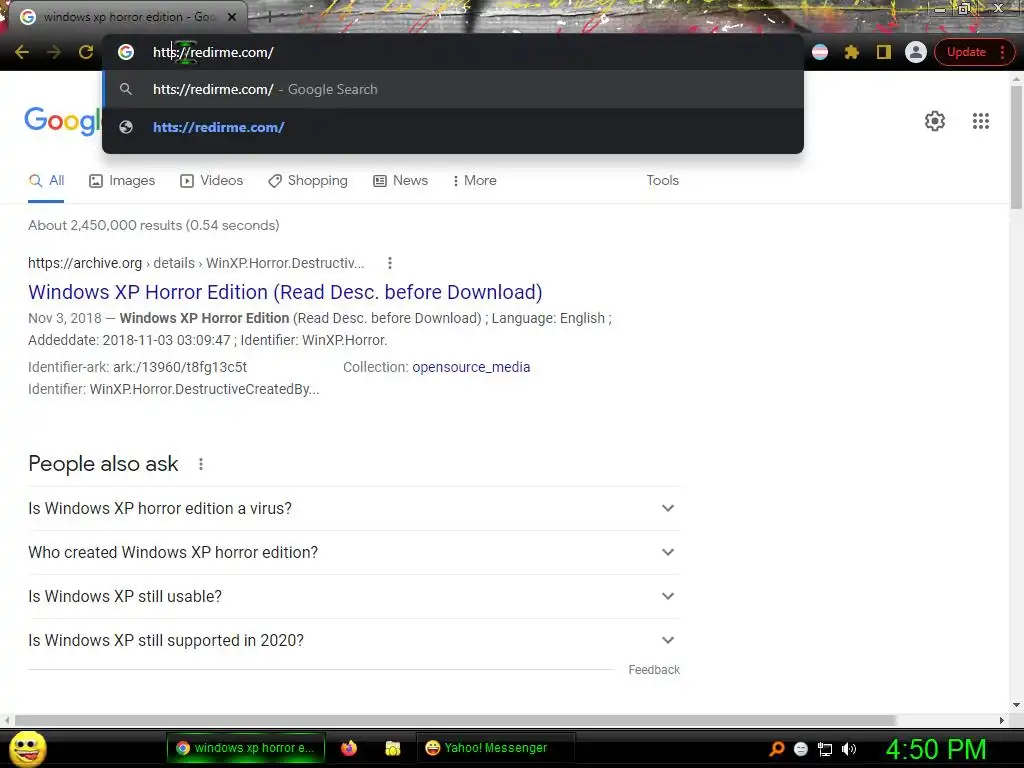
Task: Select the httis://redirme.com/ Google Search suggestion
Action: click(x=453, y=89)
